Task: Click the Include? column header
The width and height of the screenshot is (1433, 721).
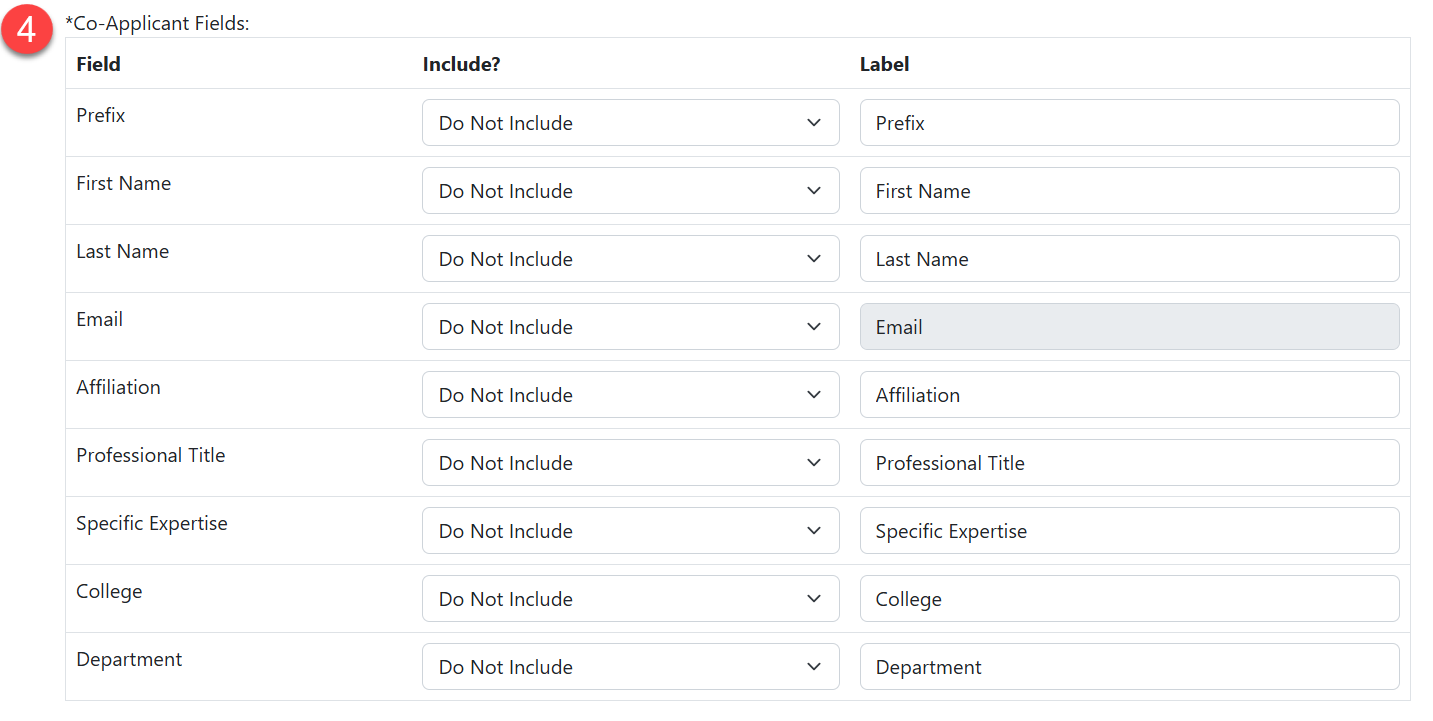Action: 461,64
